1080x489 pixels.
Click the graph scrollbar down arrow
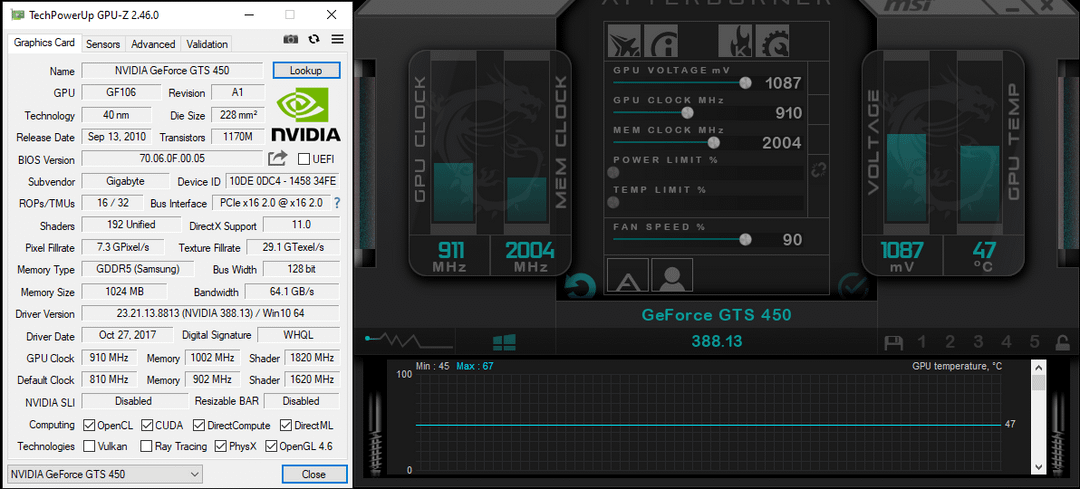[x=1038, y=466]
